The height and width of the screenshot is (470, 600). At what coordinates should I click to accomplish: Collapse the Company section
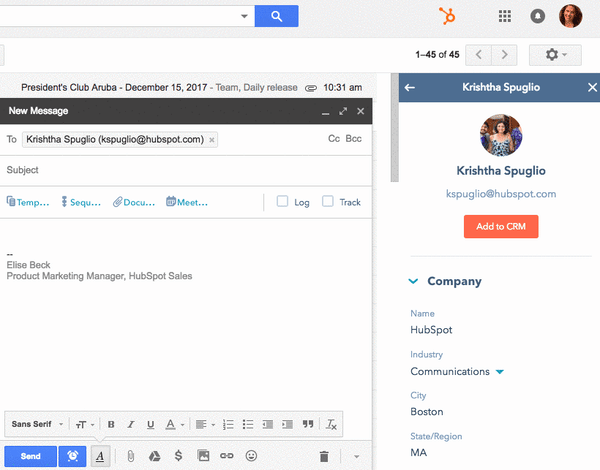point(413,282)
